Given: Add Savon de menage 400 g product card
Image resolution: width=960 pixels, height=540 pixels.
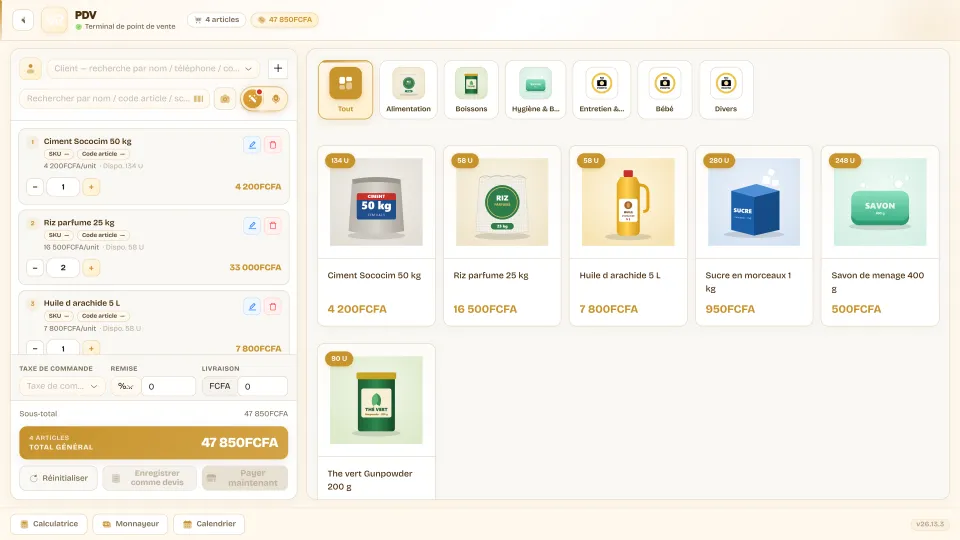Looking at the screenshot, I should pos(880,236).
